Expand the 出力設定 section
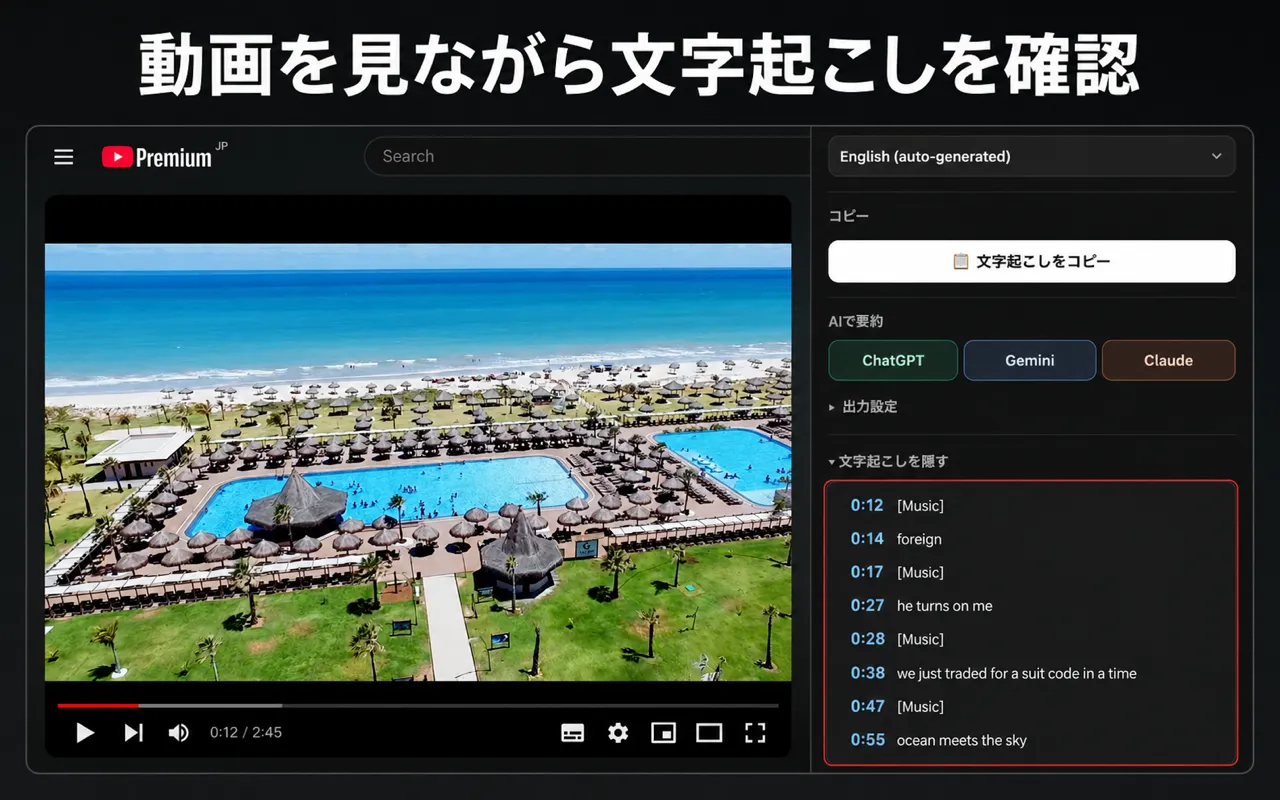This screenshot has width=1280, height=800. coord(862,407)
